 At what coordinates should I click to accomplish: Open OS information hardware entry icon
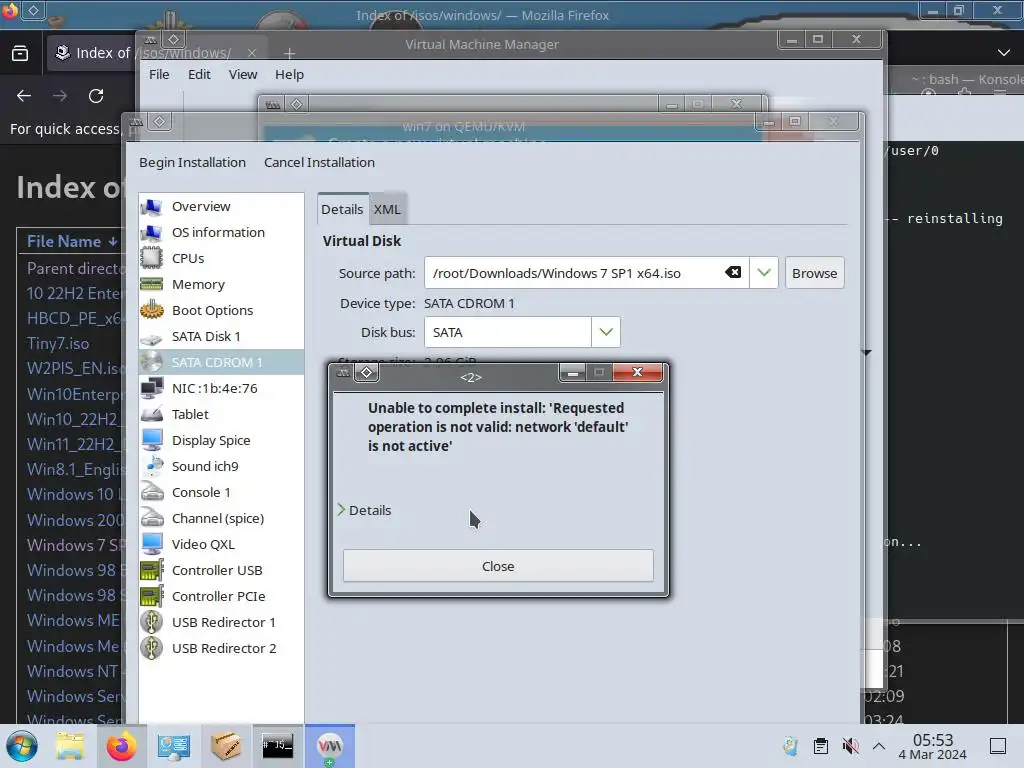coord(152,232)
